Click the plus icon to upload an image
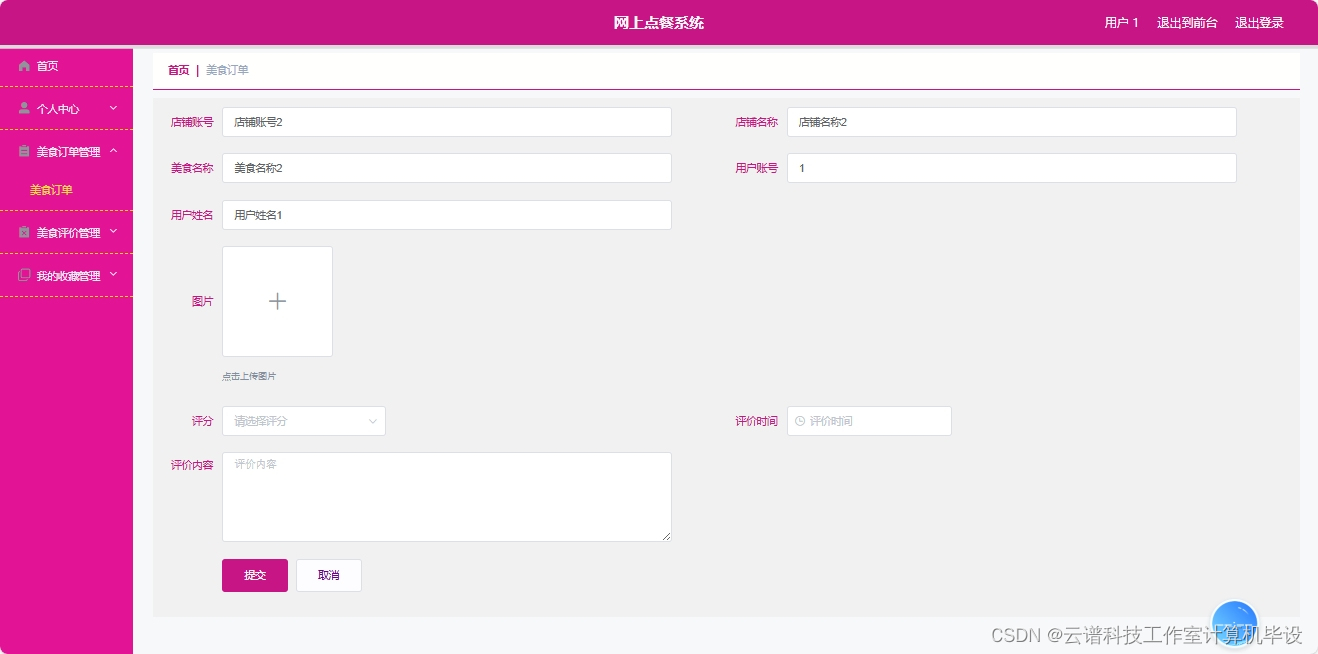 point(277,301)
